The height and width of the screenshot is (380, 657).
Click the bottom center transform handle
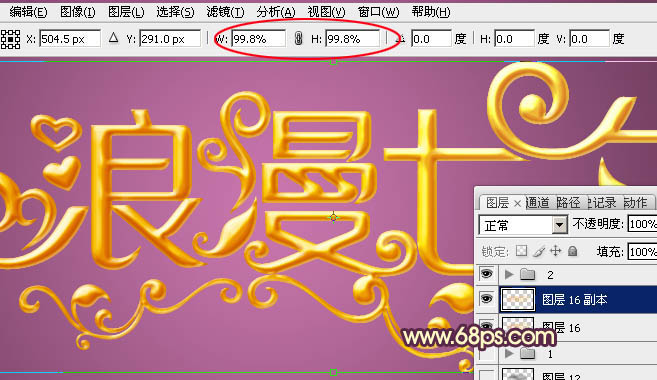334,372
